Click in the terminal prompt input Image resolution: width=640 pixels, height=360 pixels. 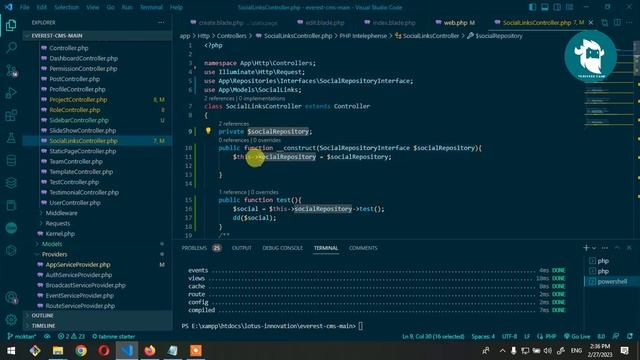pyautogui.click(x=361, y=326)
